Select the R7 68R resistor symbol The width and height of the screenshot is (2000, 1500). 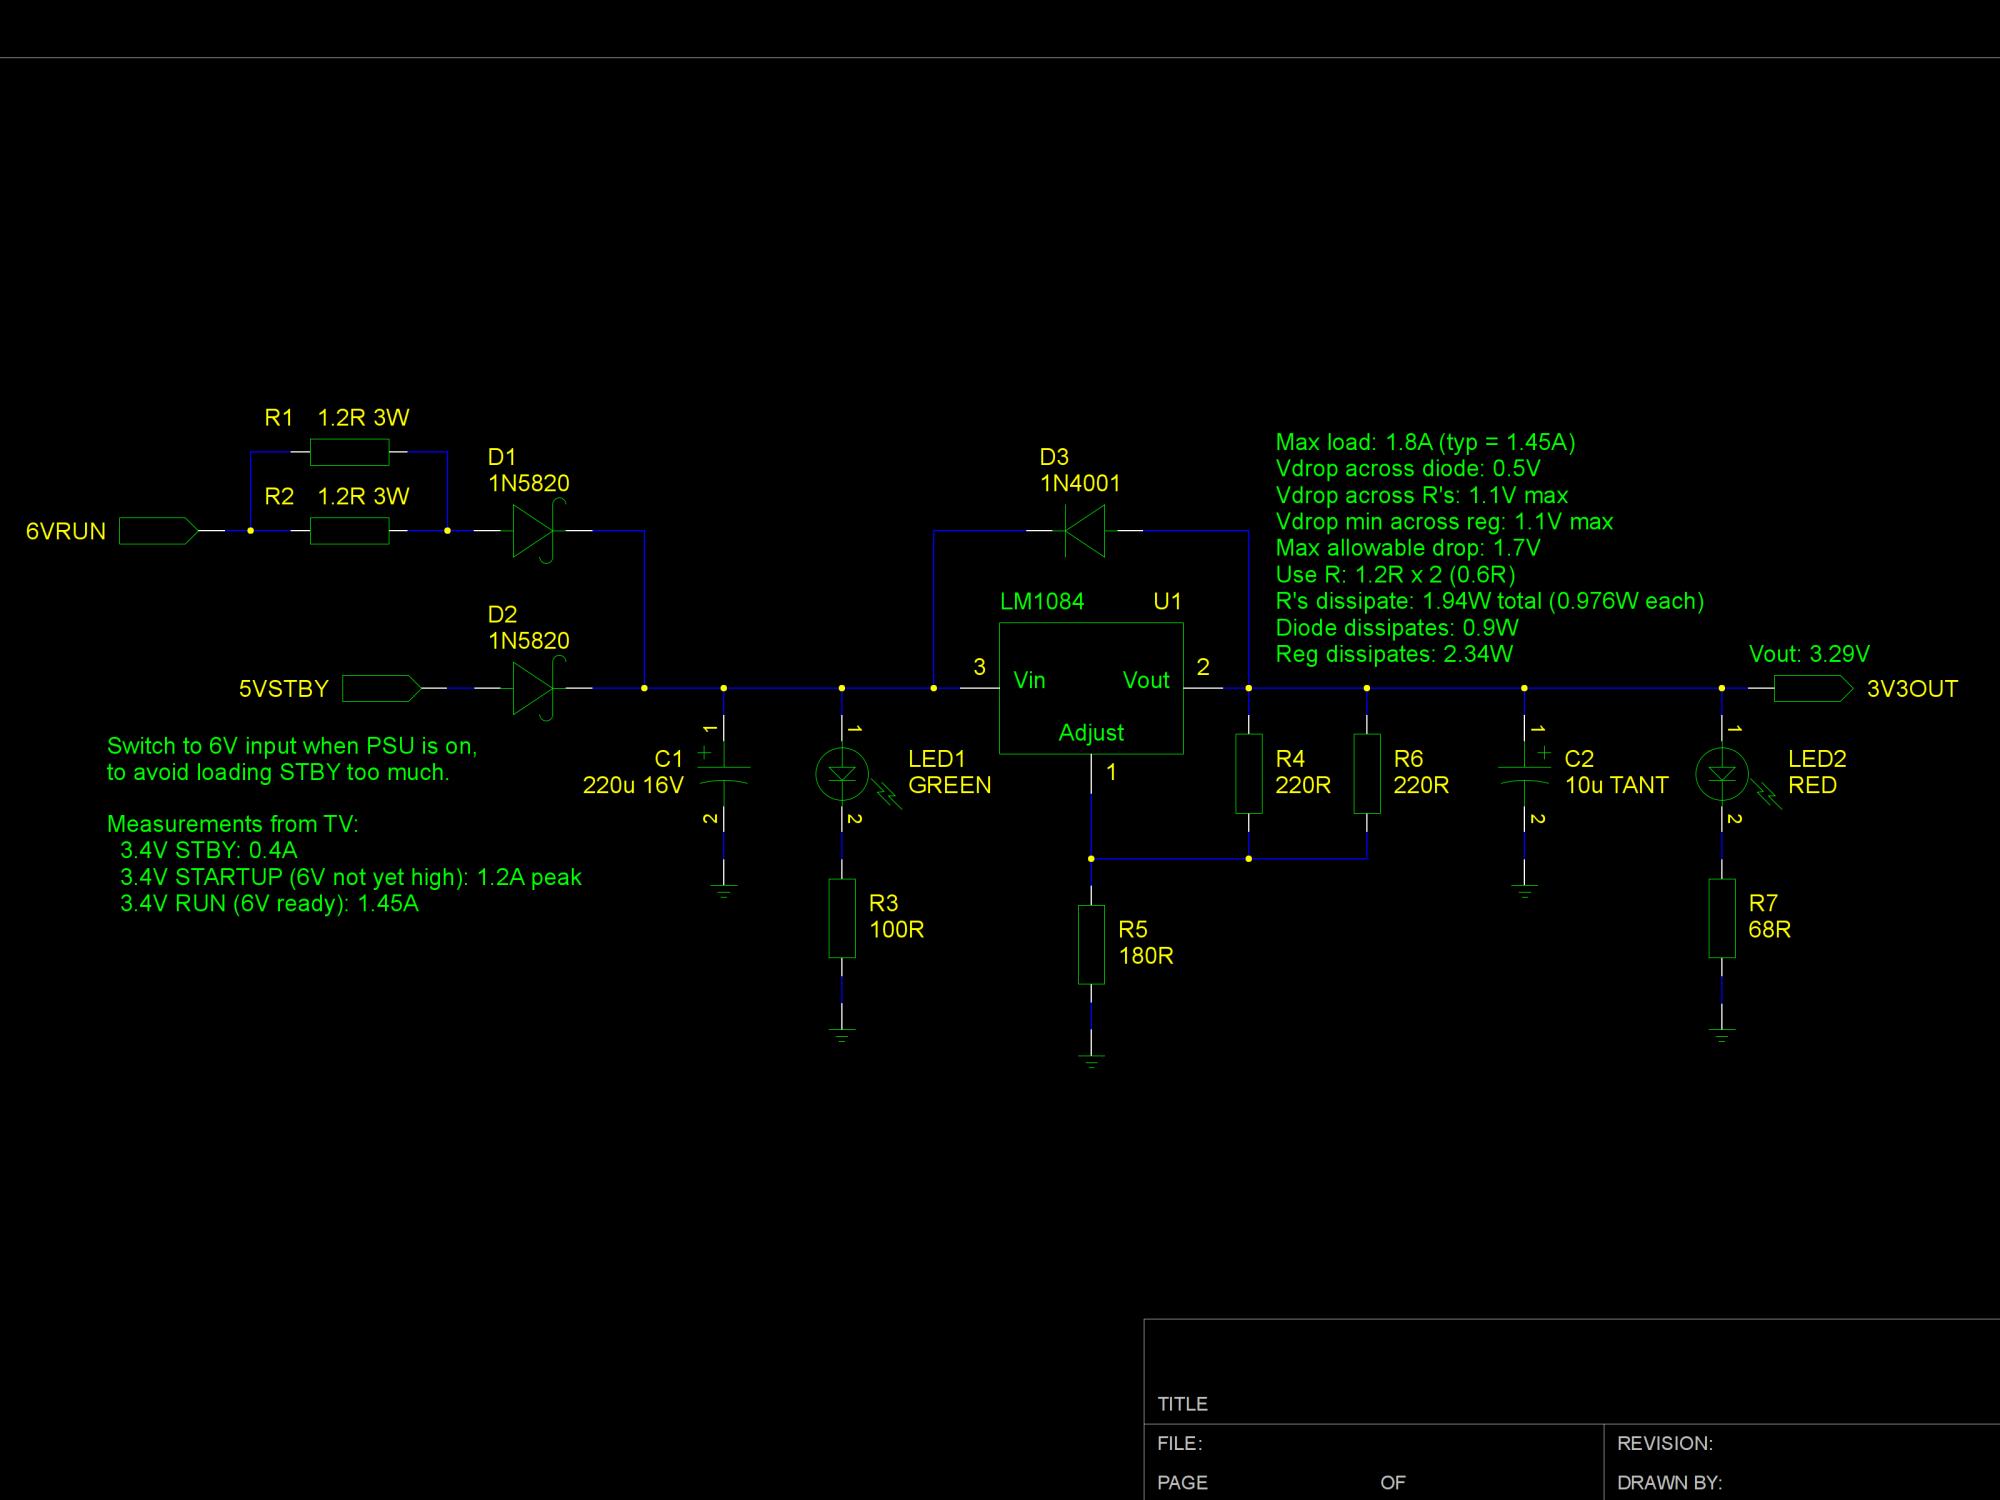pyautogui.click(x=1721, y=918)
